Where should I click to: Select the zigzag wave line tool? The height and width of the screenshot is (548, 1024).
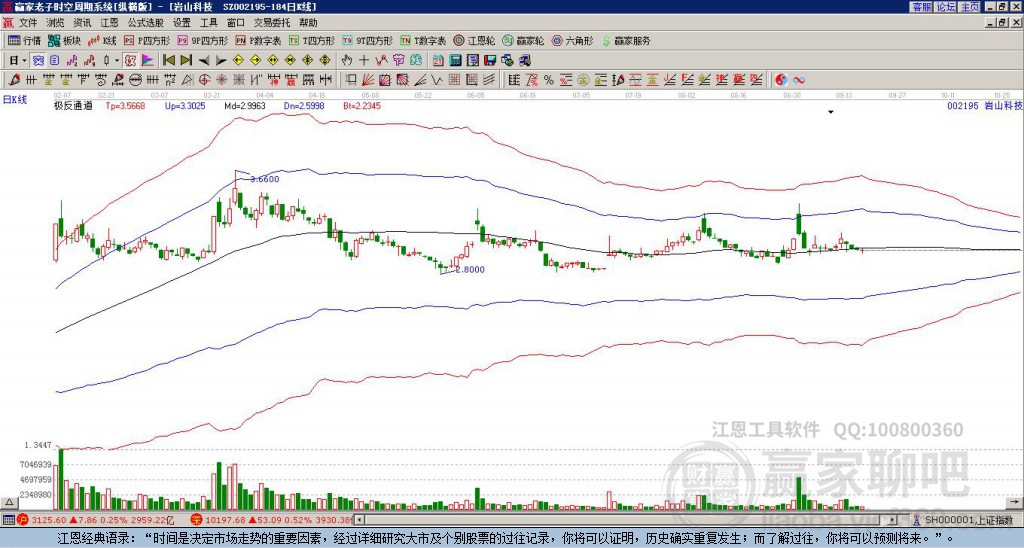pos(436,80)
